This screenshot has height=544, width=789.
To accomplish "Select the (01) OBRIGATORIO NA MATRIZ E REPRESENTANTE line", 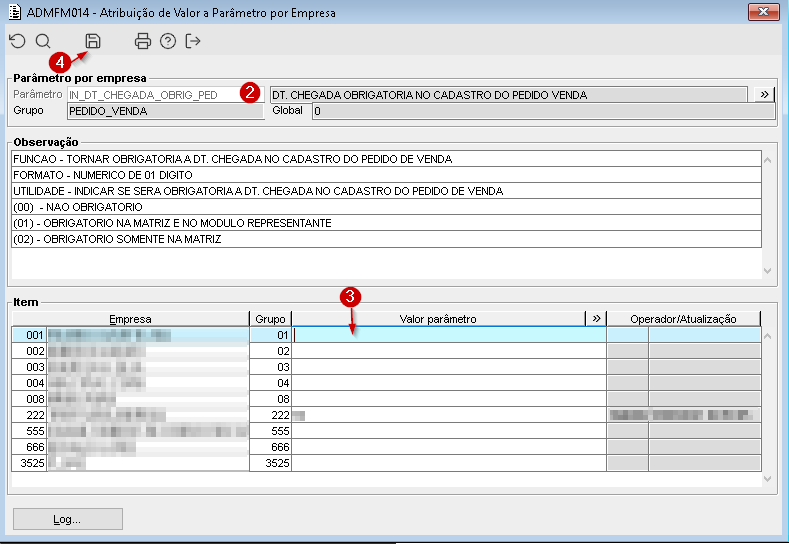I will [x=386, y=223].
